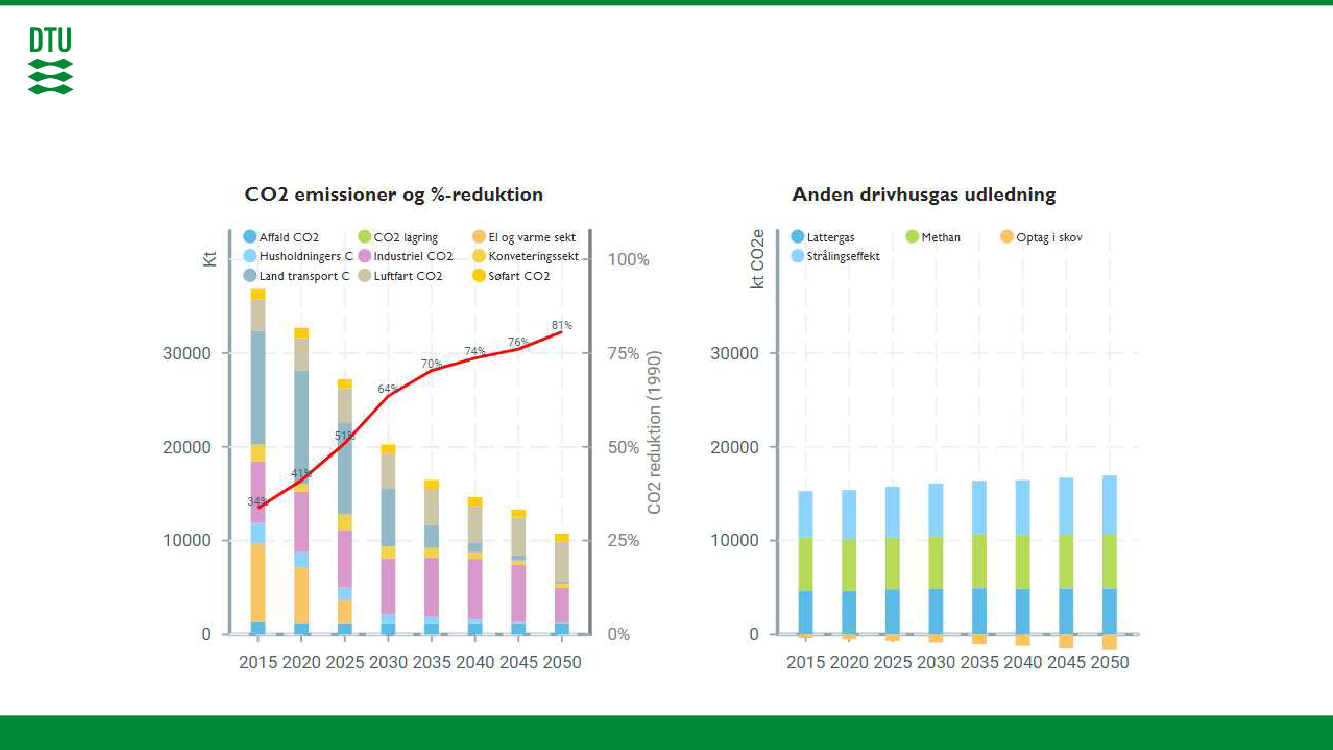
Task: Click the 2035 bar in CO2 emissions chart
Action: tap(431, 557)
